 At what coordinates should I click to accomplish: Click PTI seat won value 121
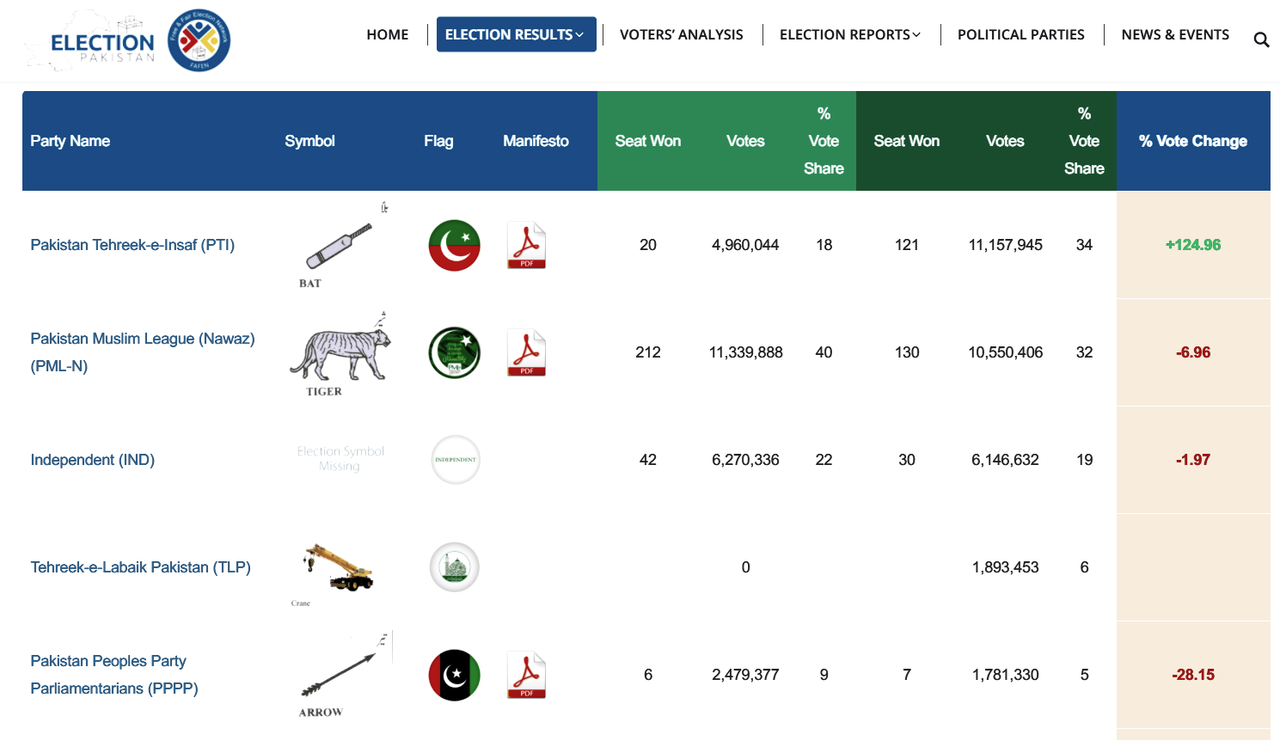(907, 245)
